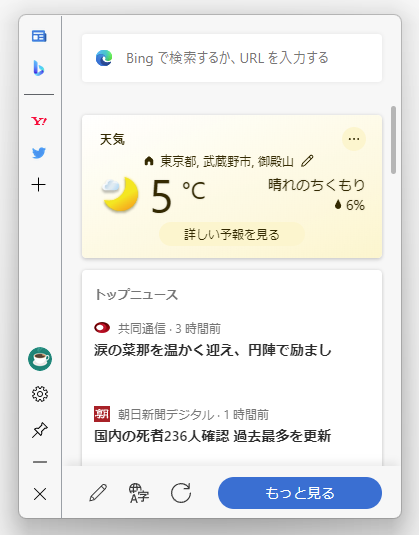This screenshot has width=419, height=535.
Task: Click the もっと見る button
Action: pos(300,493)
